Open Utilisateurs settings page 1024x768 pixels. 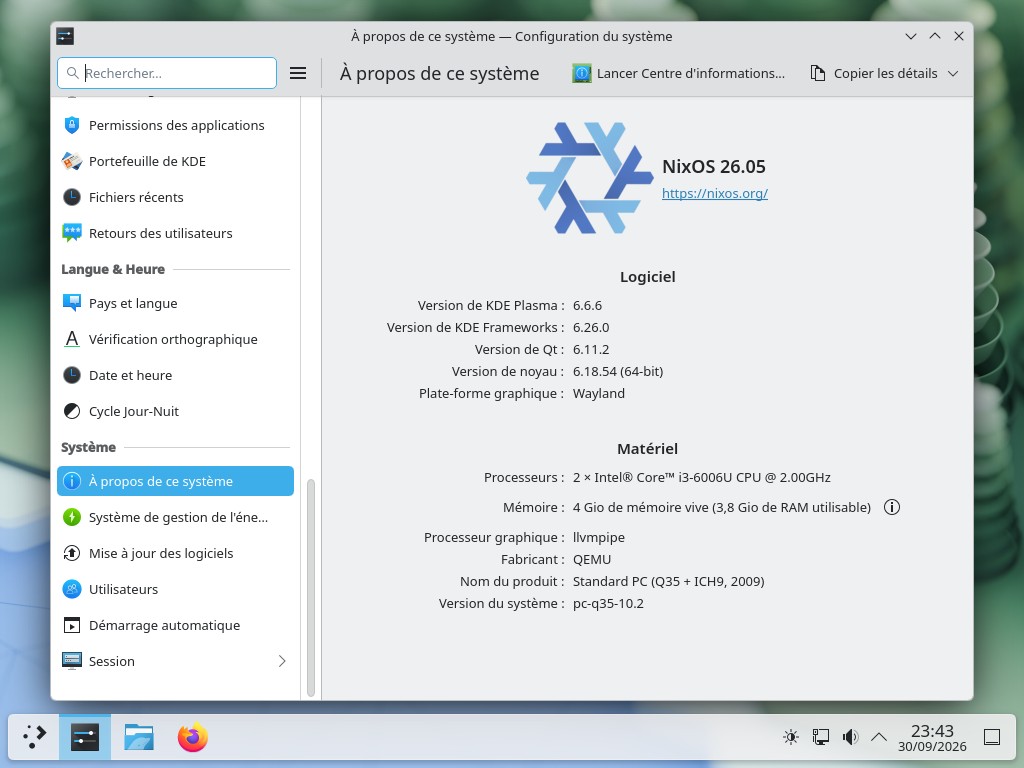click(175, 589)
